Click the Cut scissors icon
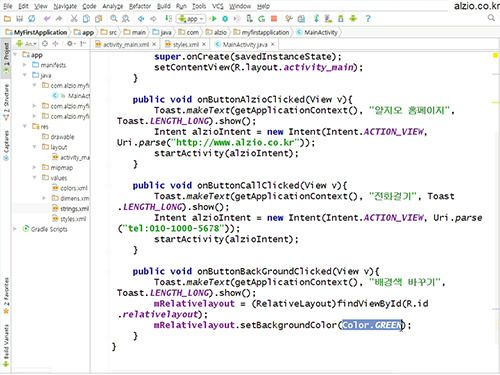The width and height of the screenshot is (500, 375). [74, 19]
